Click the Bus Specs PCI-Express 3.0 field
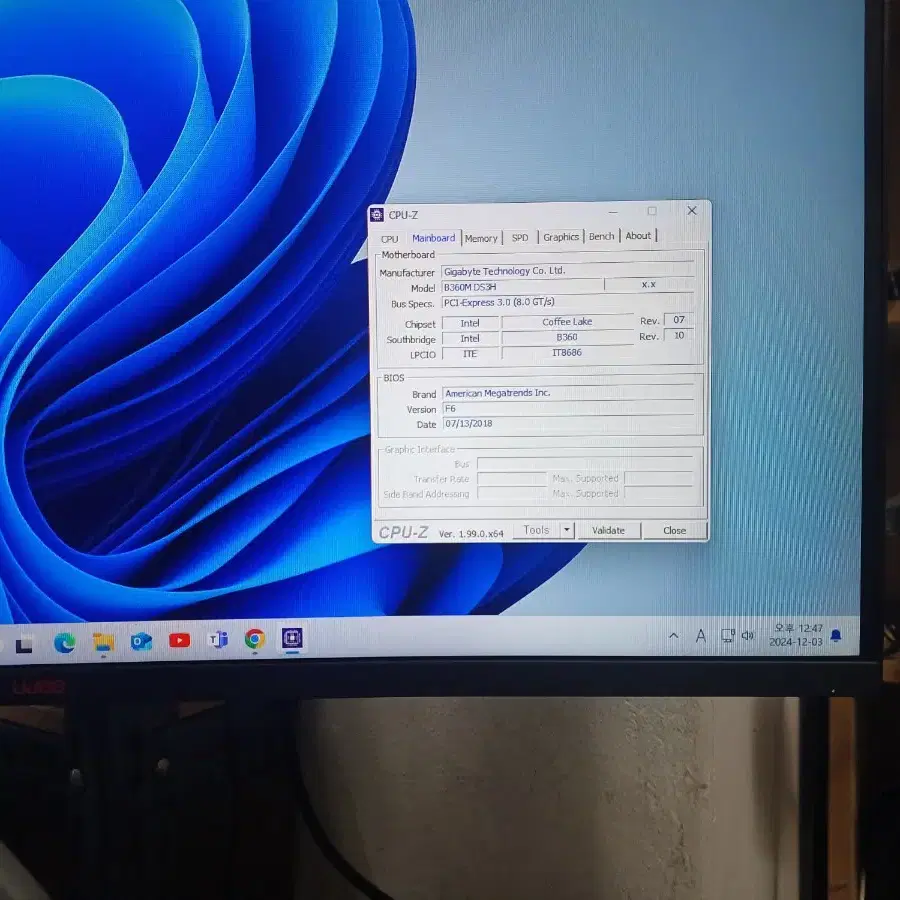The width and height of the screenshot is (900, 900). (567, 302)
